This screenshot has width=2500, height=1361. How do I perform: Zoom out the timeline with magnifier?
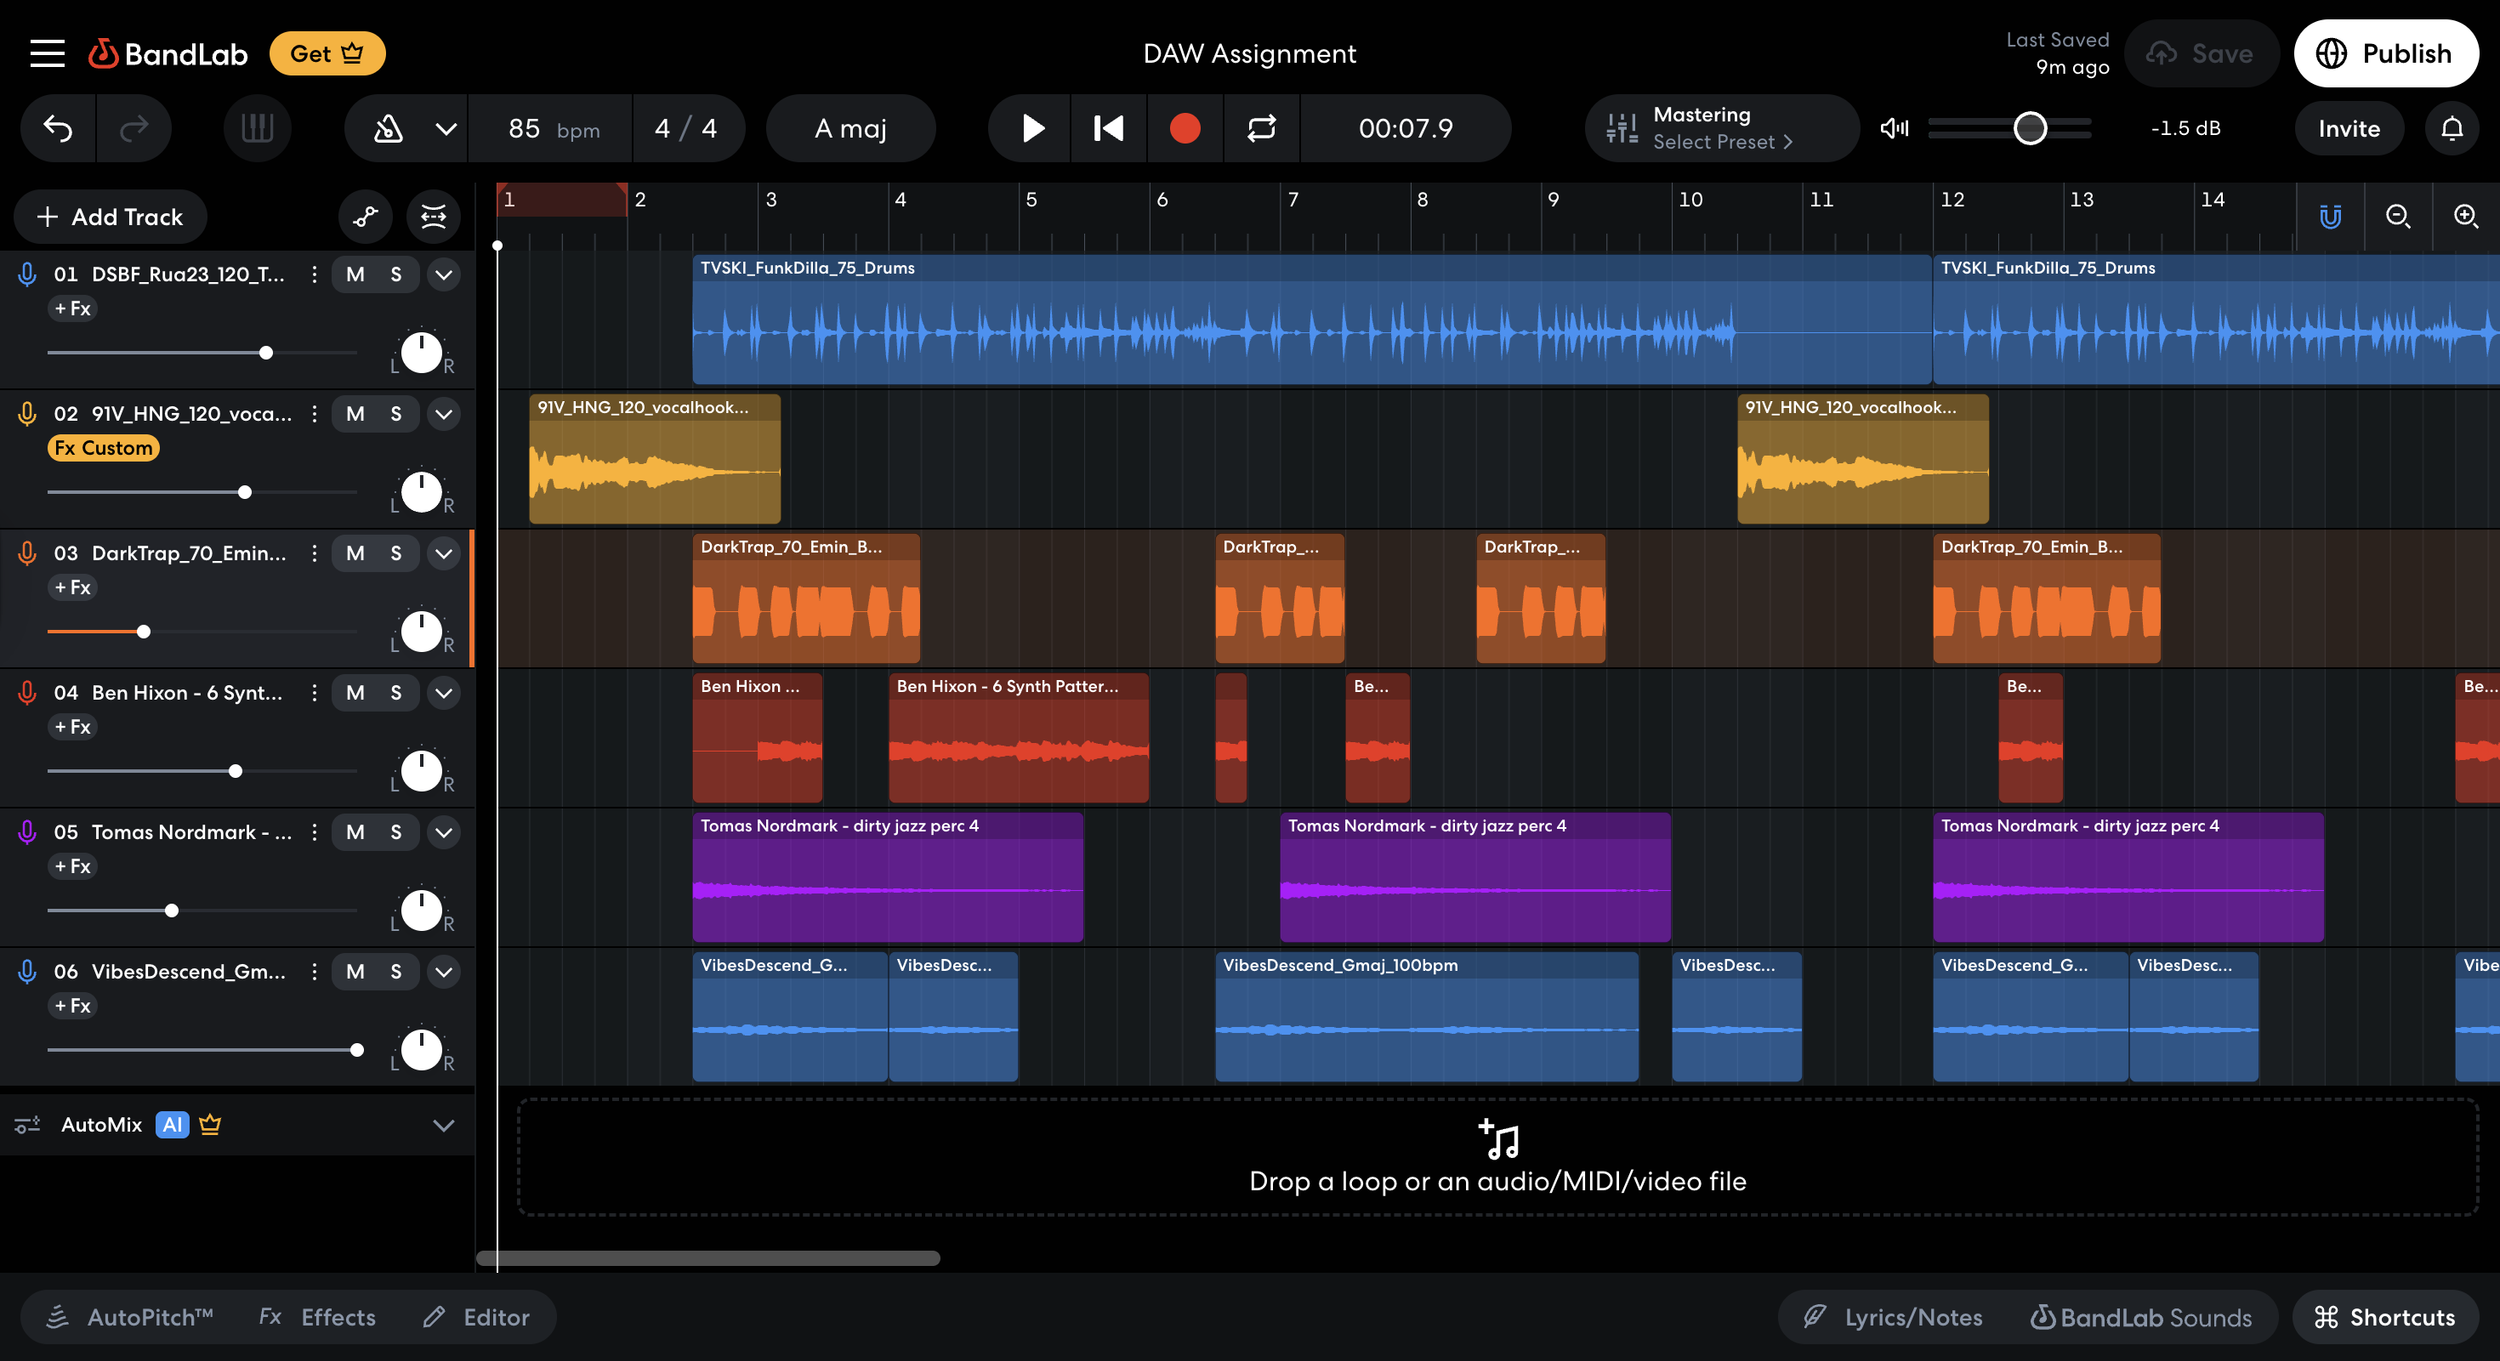pos(2398,216)
